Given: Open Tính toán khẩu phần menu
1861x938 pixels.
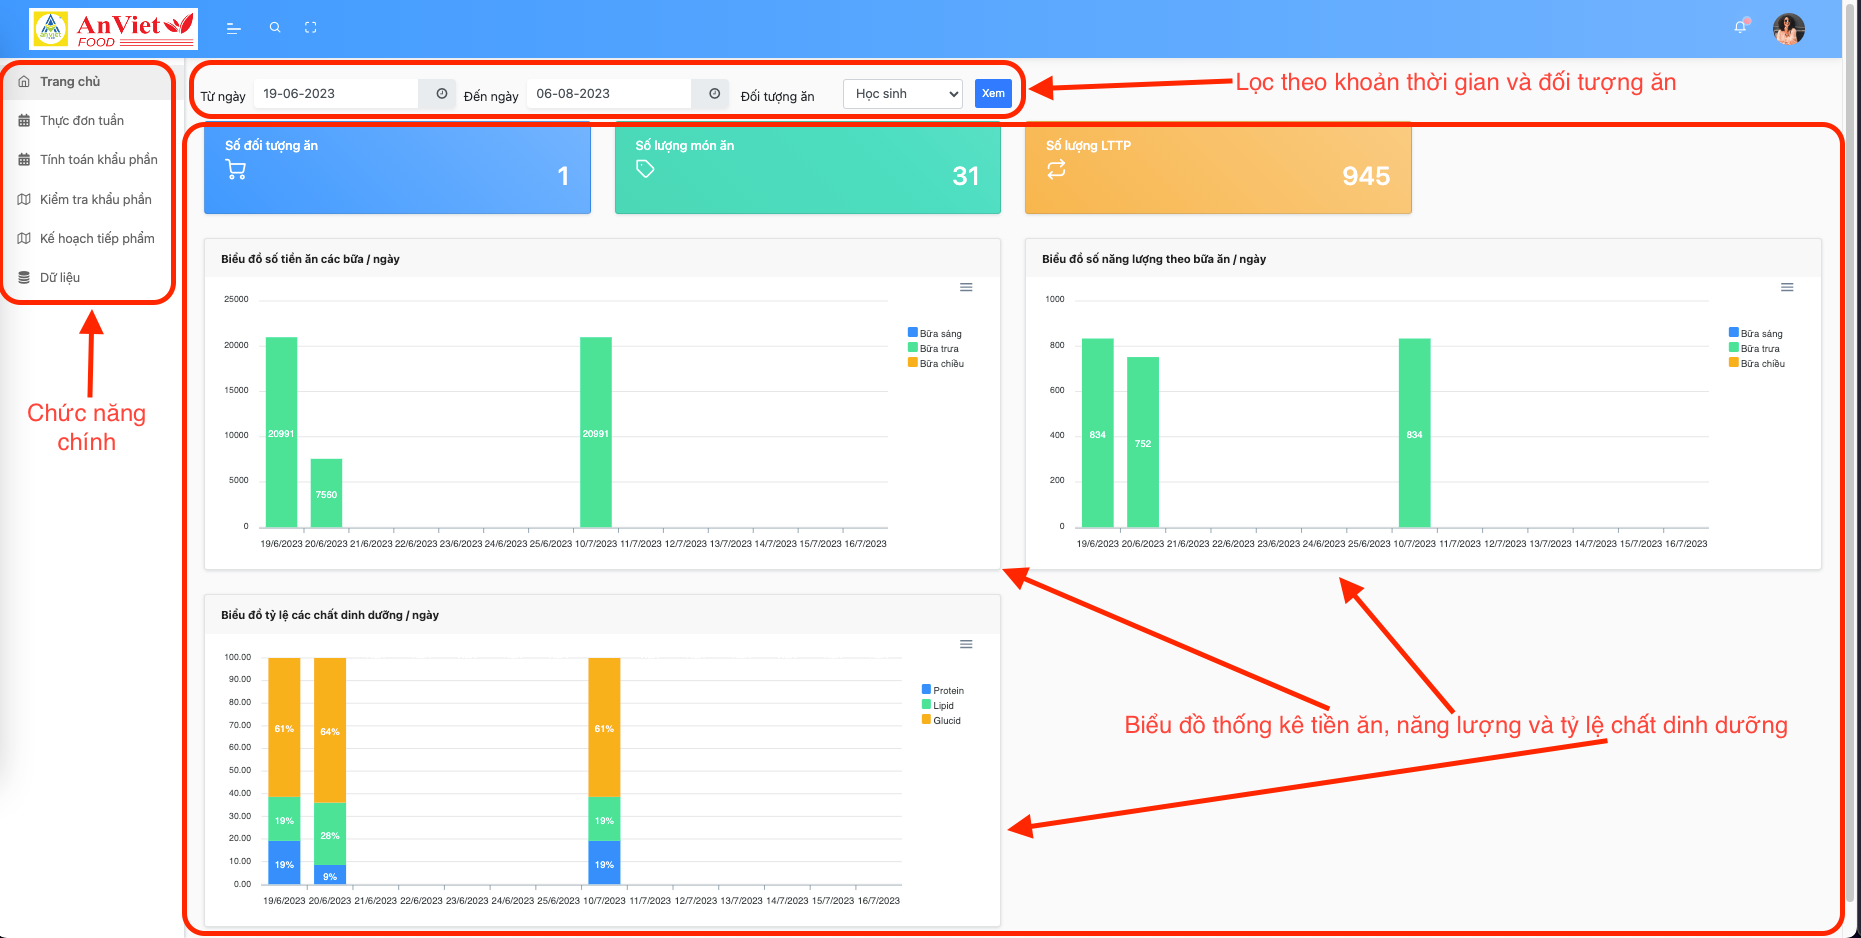Looking at the screenshot, I should [x=98, y=160].
